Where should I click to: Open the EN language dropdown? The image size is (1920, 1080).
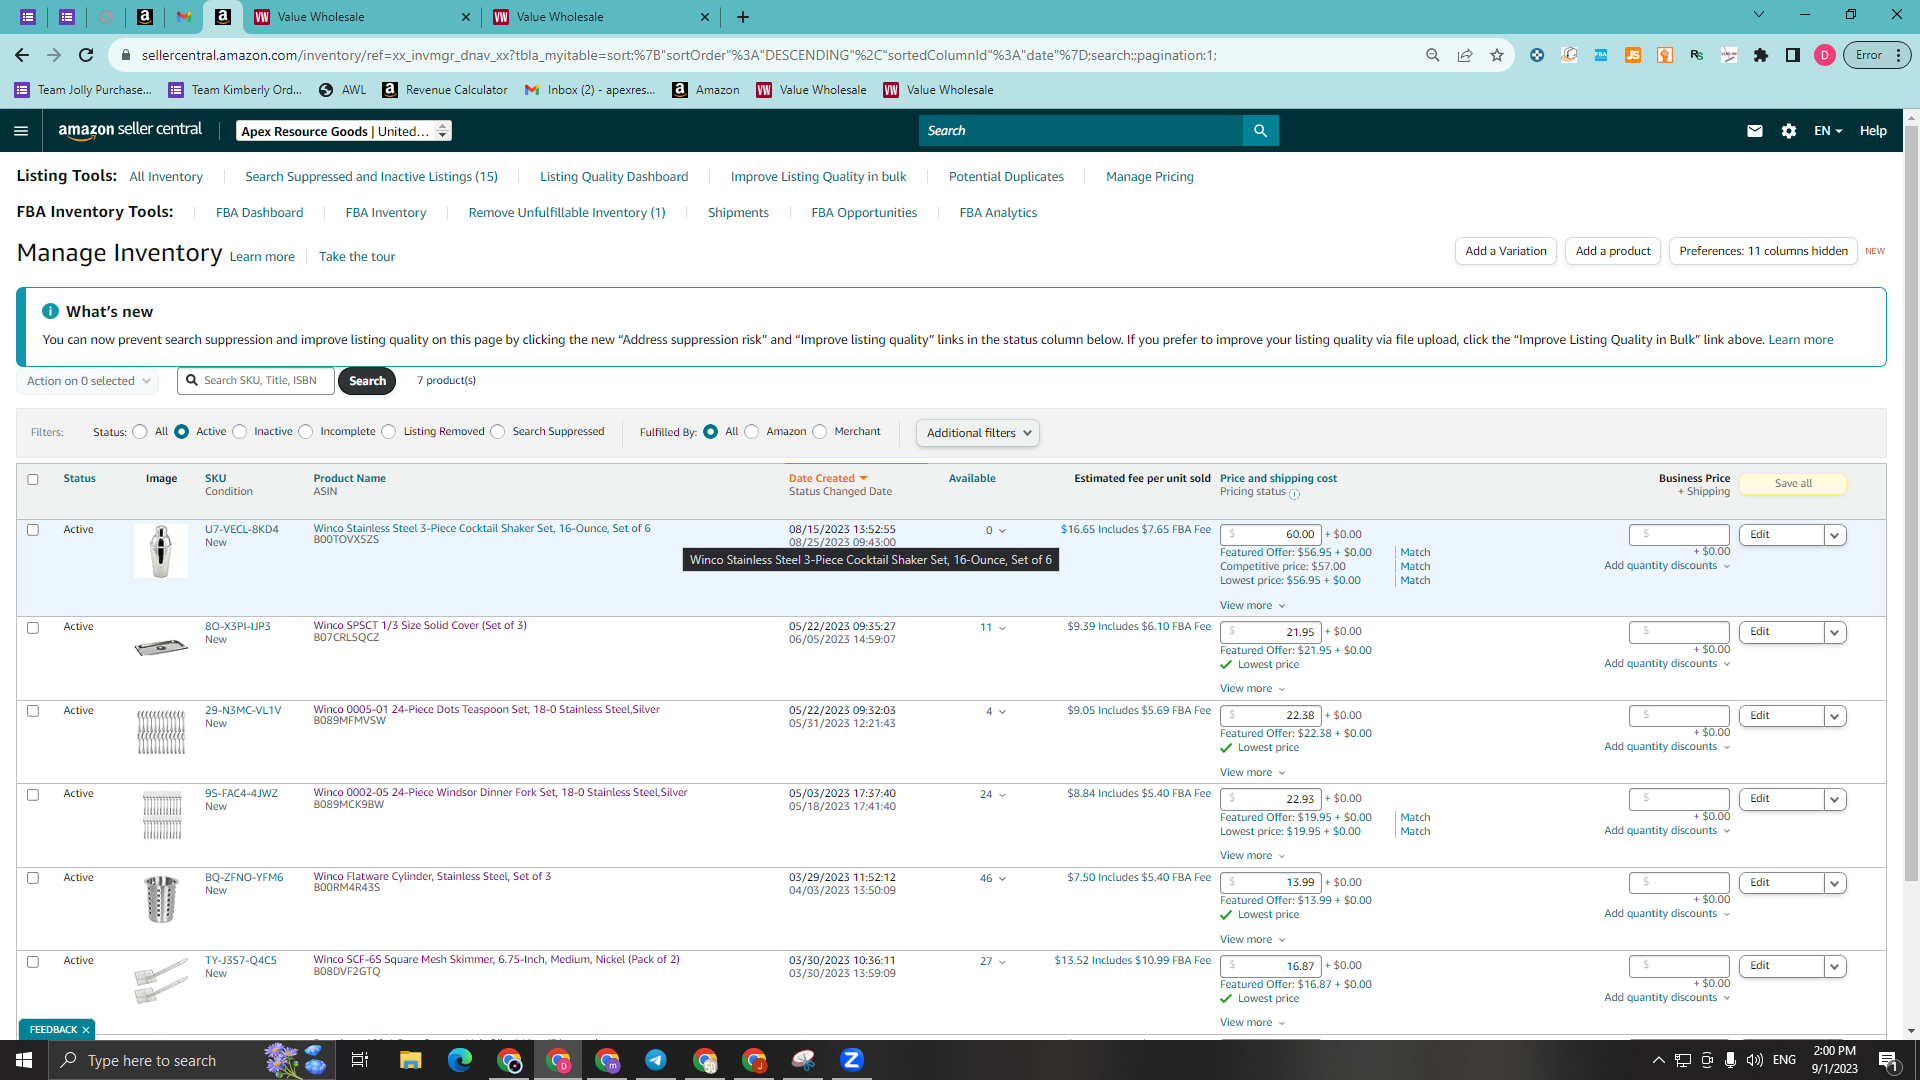point(1828,131)
